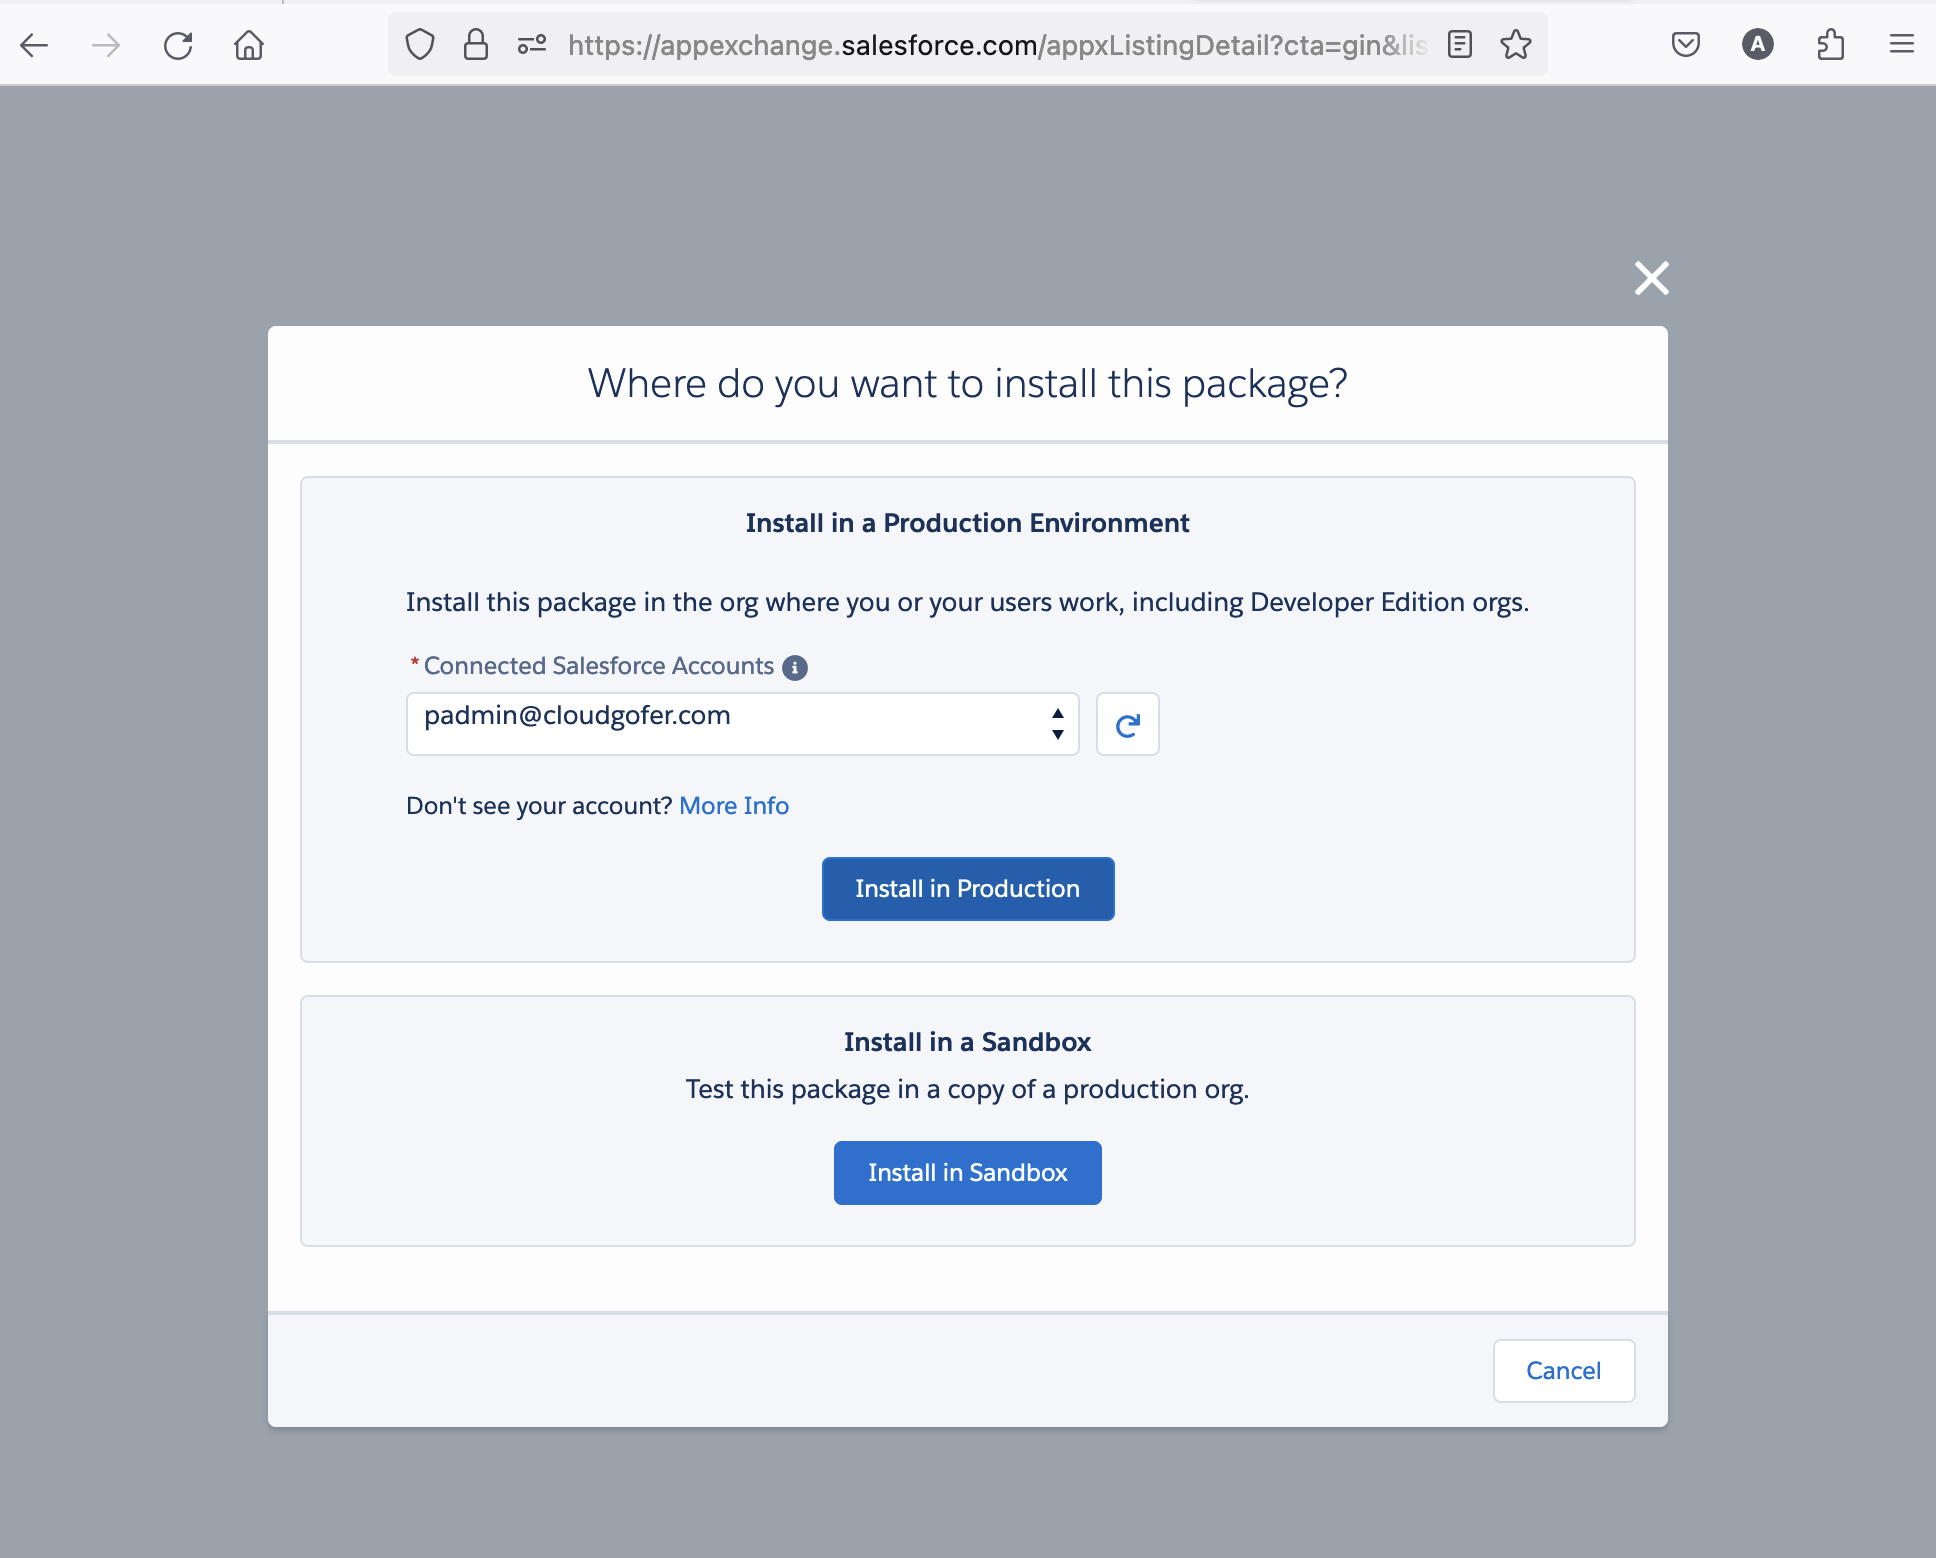Click Install in Sandbox
The image size is (1936, 1558).
click(967, 1172)
